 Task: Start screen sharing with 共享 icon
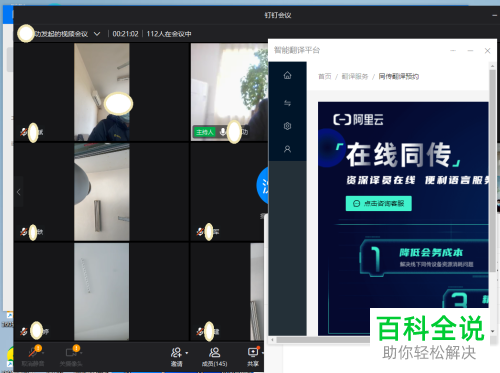point(253,352)
